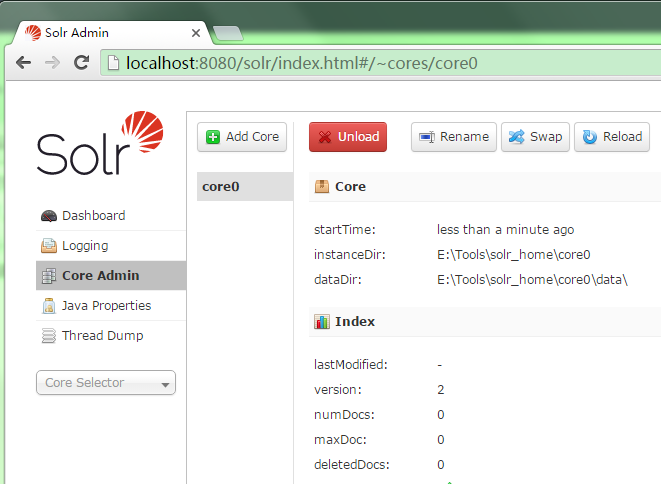661x484 pixels.
Task: Click the page icon in the address bar
Action: click(113, 63)
